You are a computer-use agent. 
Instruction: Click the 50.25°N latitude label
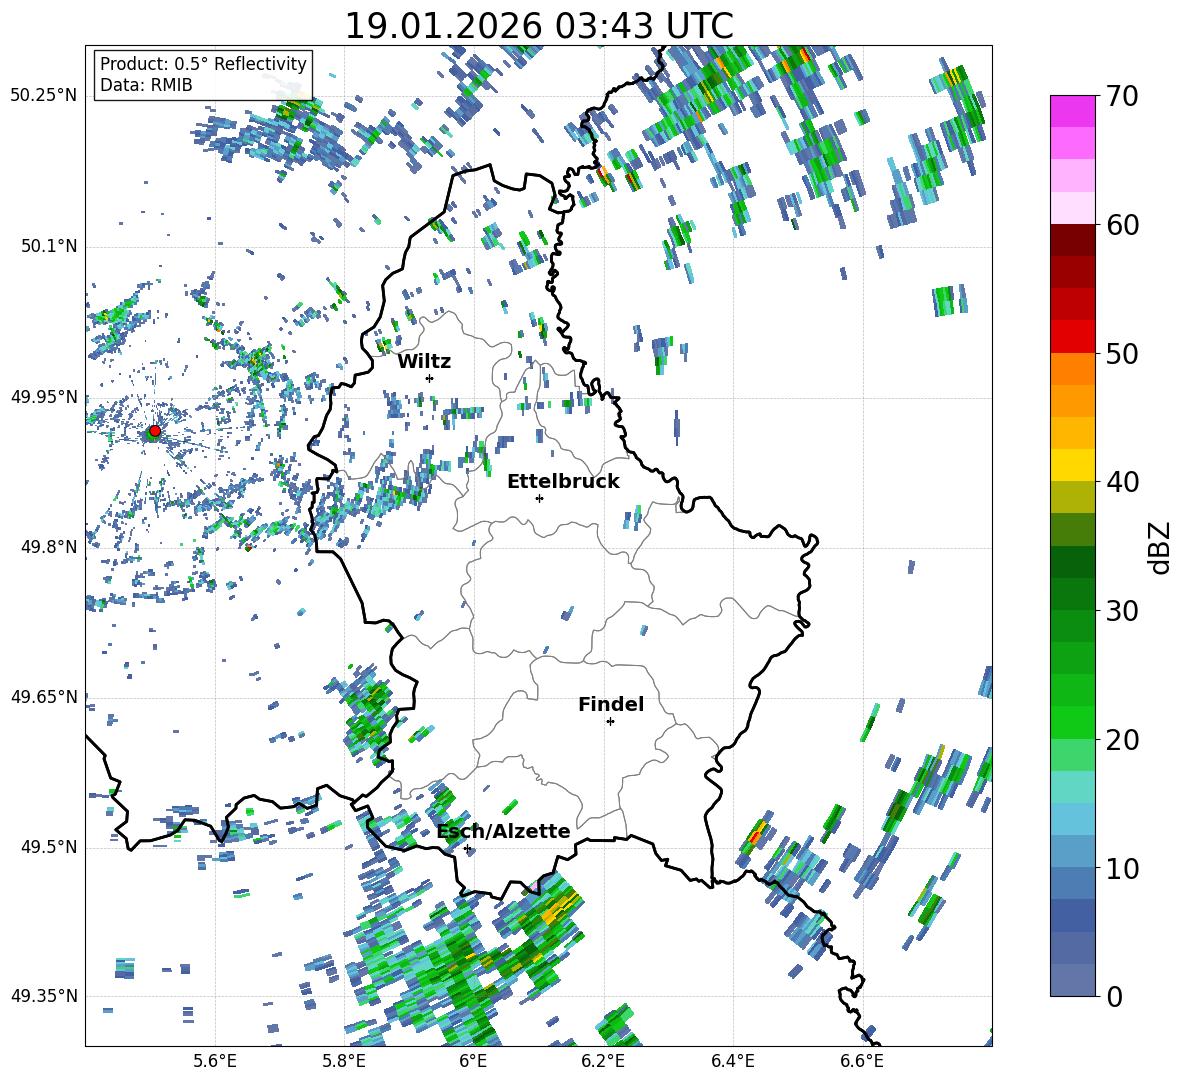[44, 96]
